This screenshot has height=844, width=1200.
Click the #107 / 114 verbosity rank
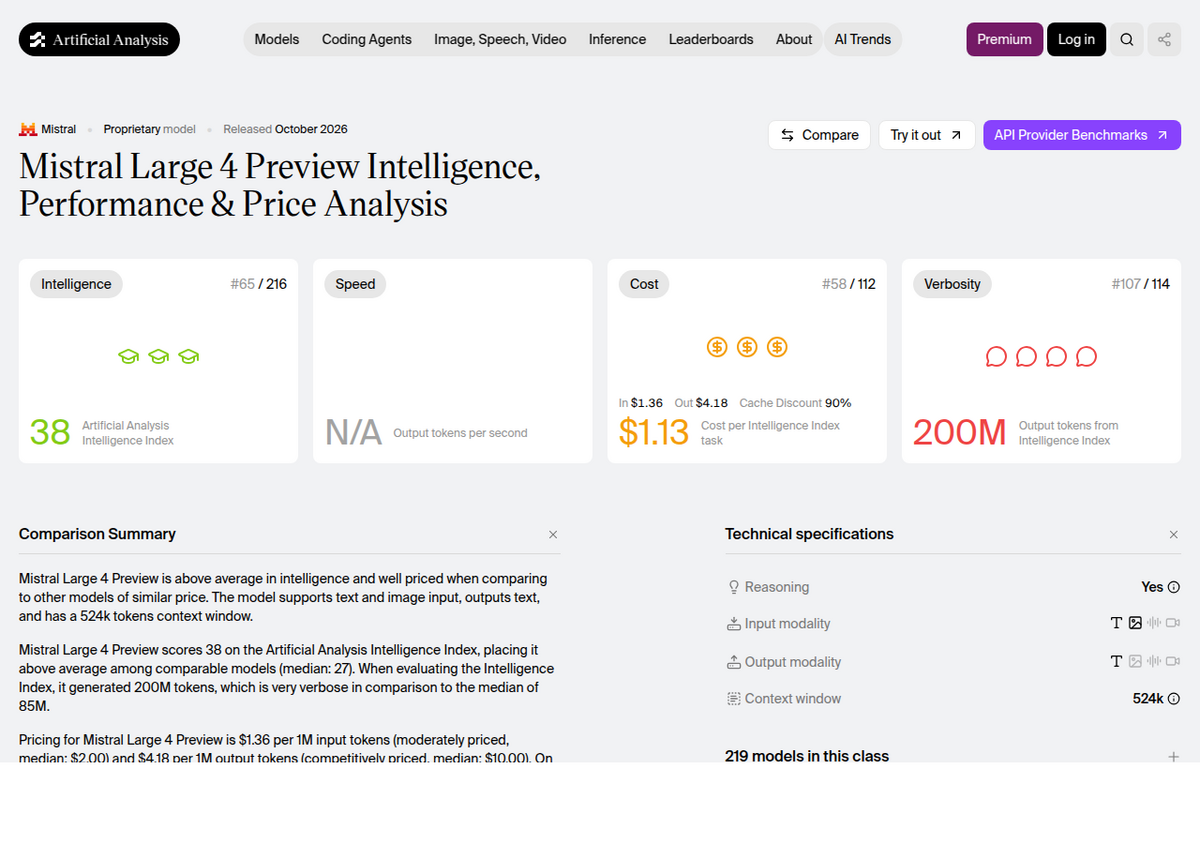[x=1140, y=284]
